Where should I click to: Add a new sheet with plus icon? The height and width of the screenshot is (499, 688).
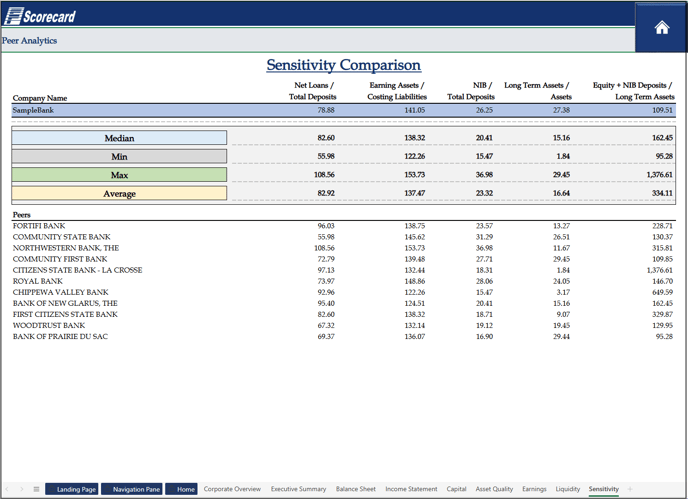(630, 489)
